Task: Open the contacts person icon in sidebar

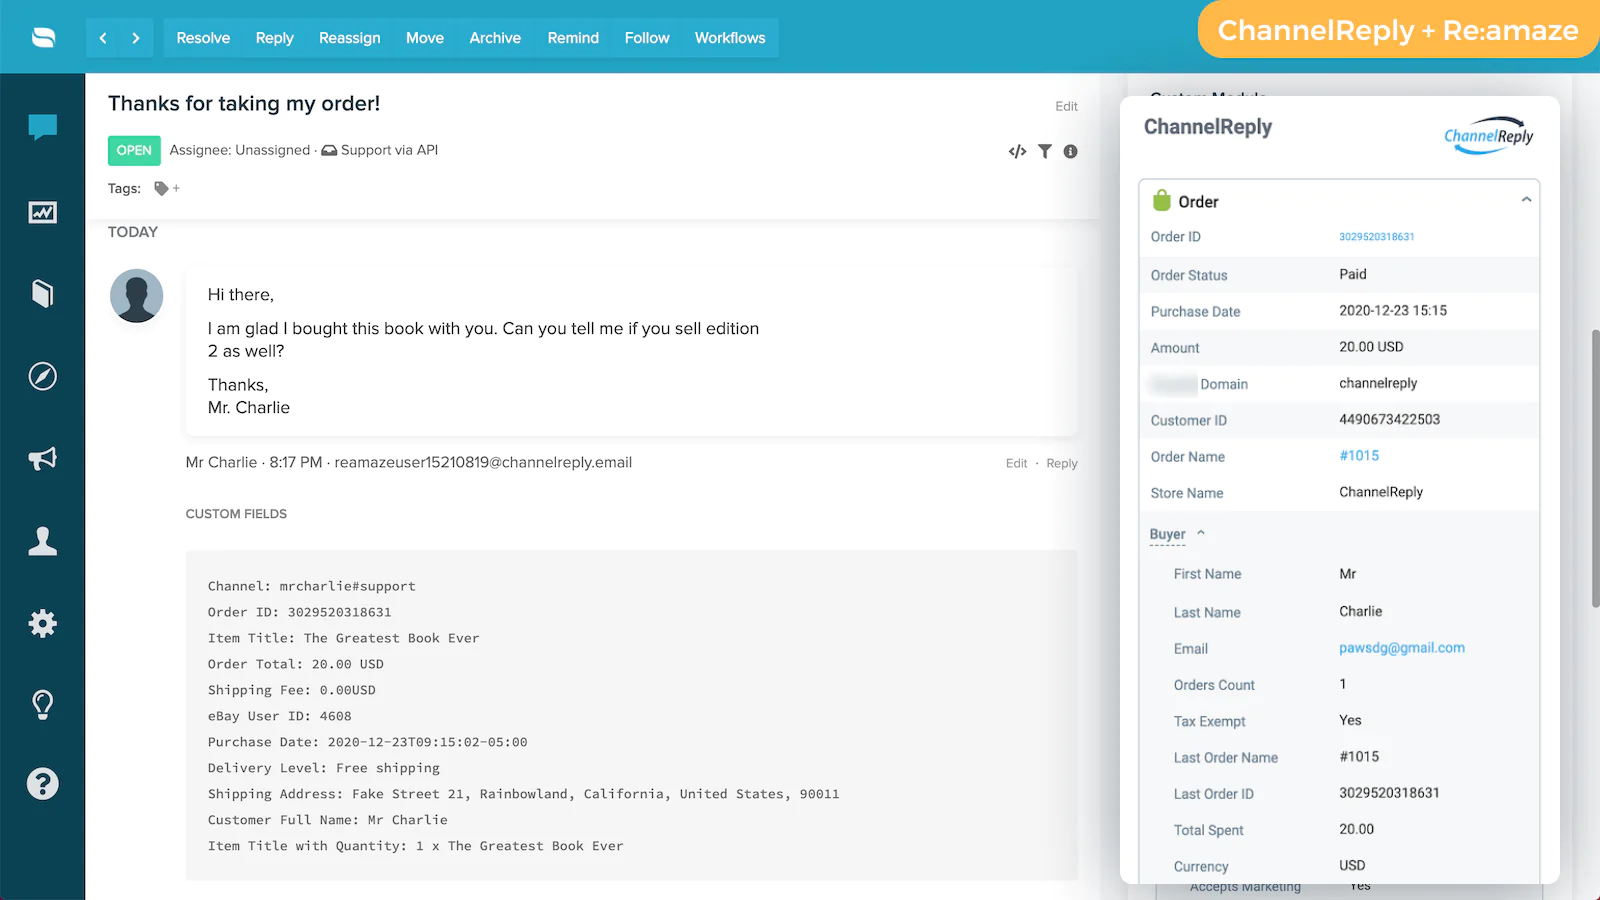Action: 42,541
